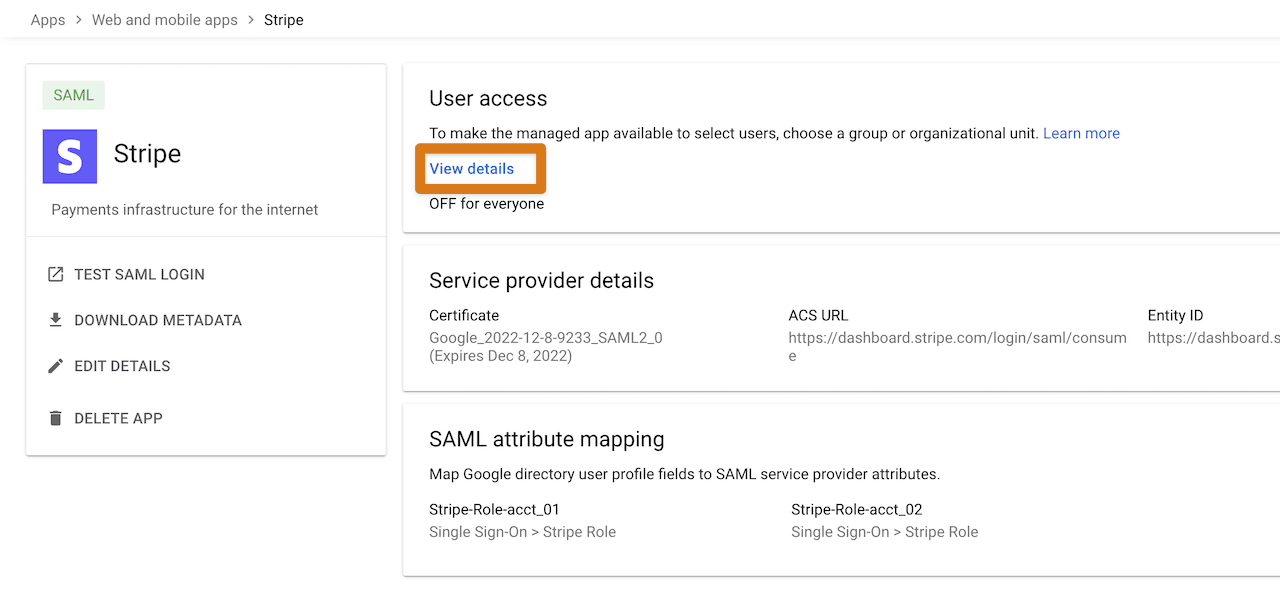Click the pencil icon beside Edit Details
Image resolution: width=1280 pixels, height=603 pixels.
click(56, 366)
